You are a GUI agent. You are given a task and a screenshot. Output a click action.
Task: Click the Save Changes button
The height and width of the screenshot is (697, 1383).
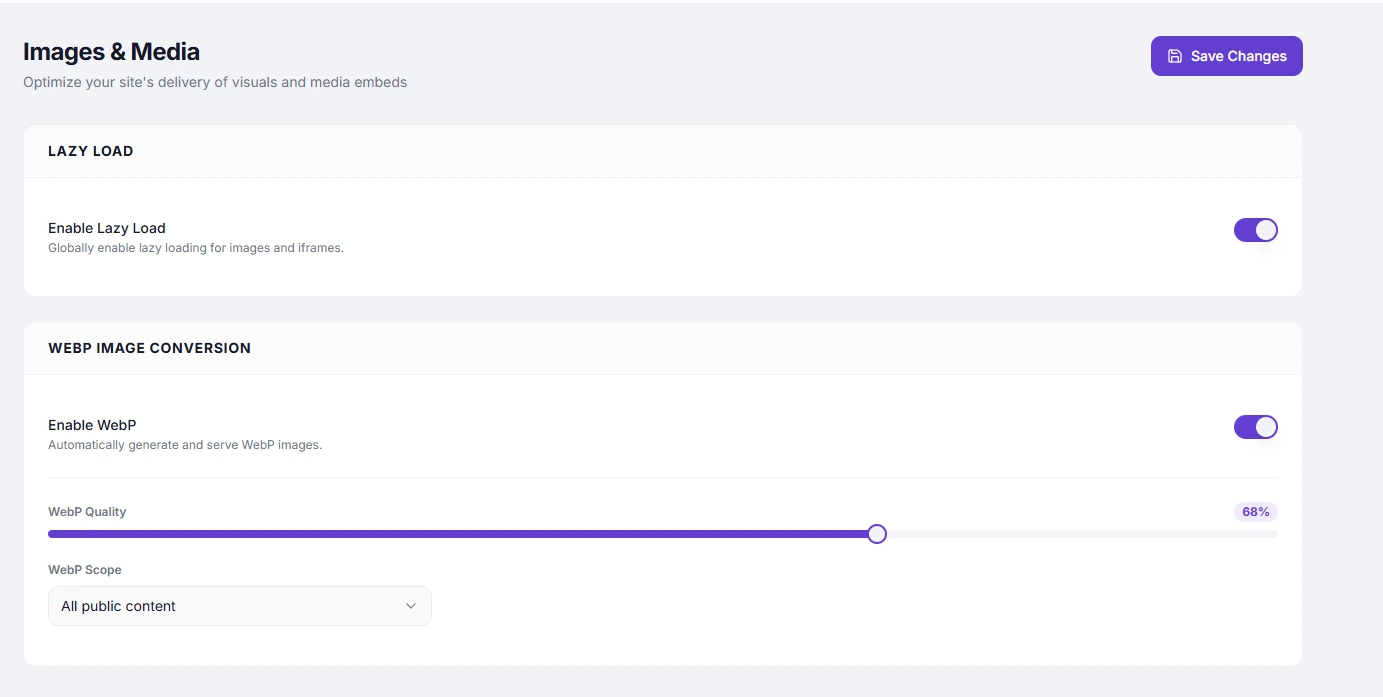tap(1226, 56)
